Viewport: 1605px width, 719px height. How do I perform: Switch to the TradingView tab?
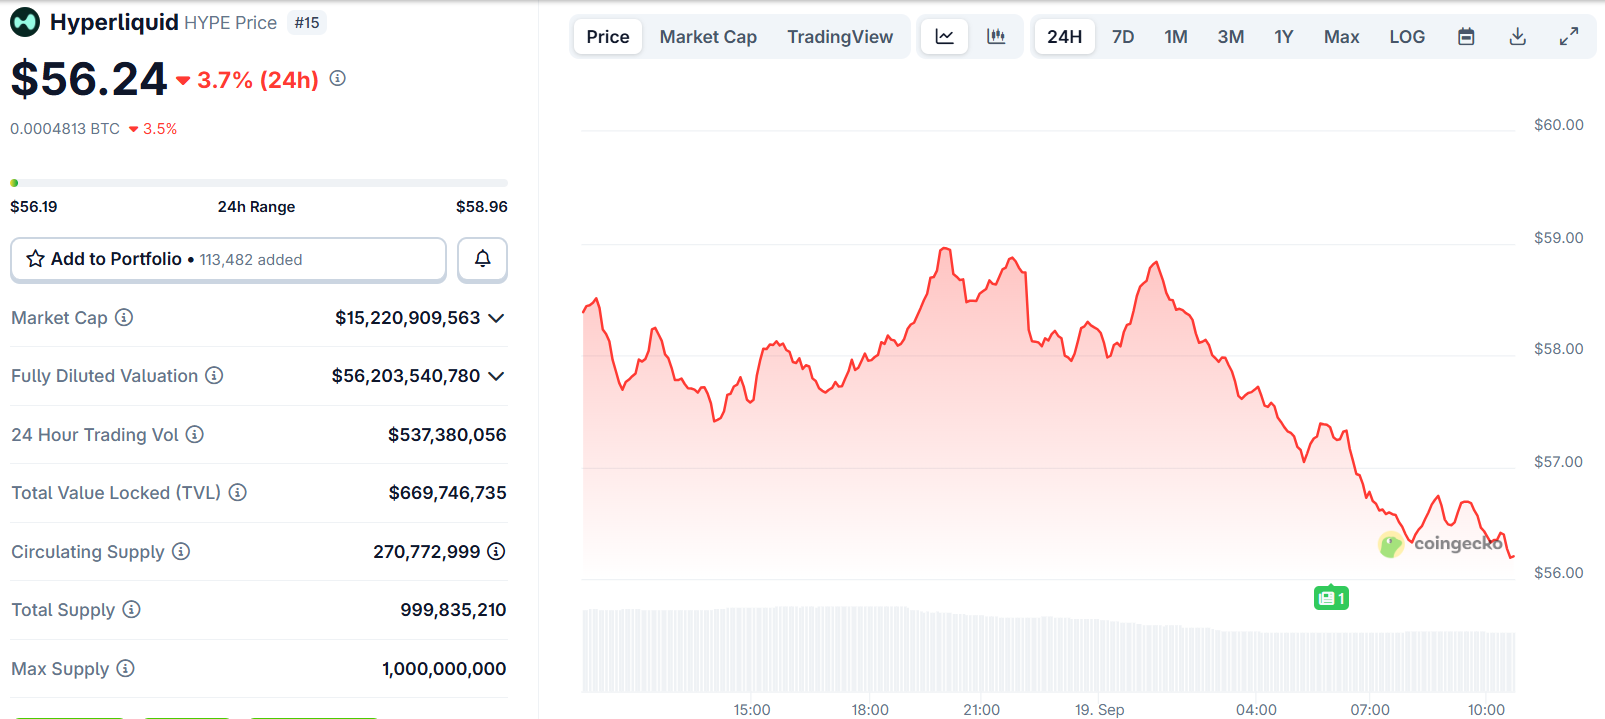[840, 37]
